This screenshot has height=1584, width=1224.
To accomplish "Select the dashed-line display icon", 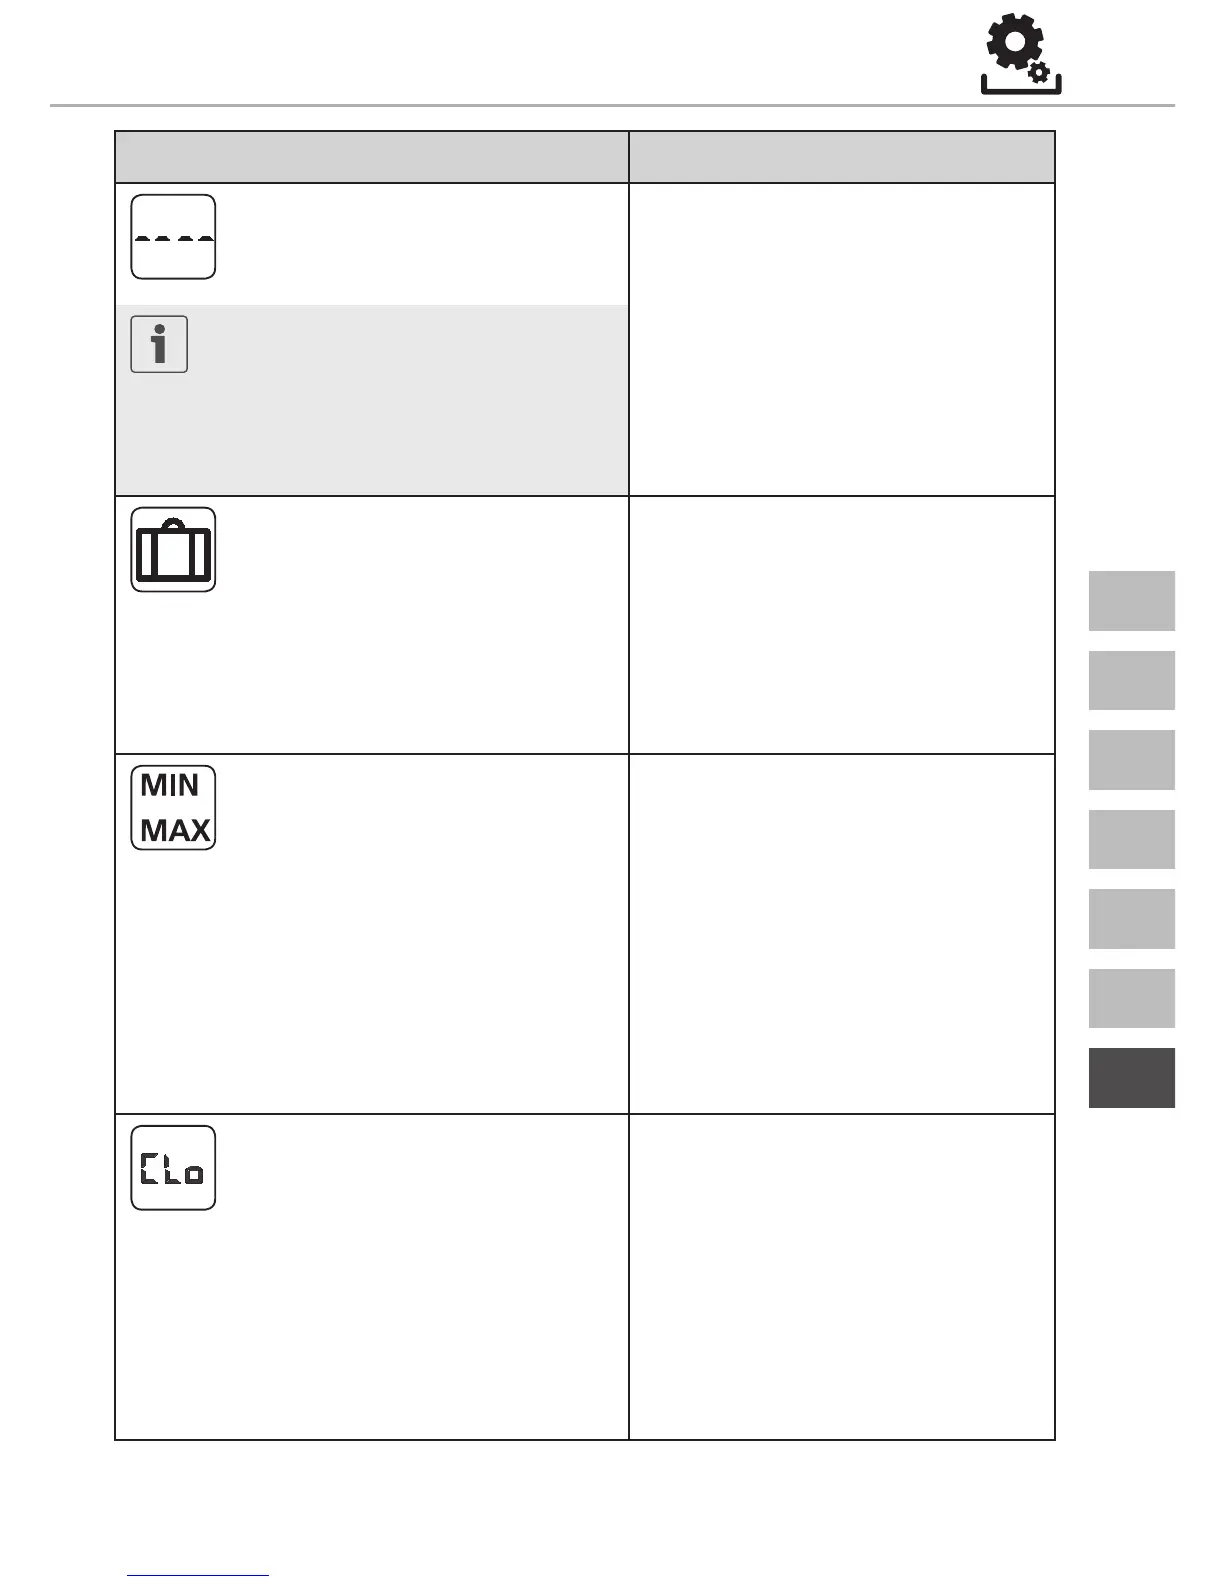I will (x=173, y=237).
